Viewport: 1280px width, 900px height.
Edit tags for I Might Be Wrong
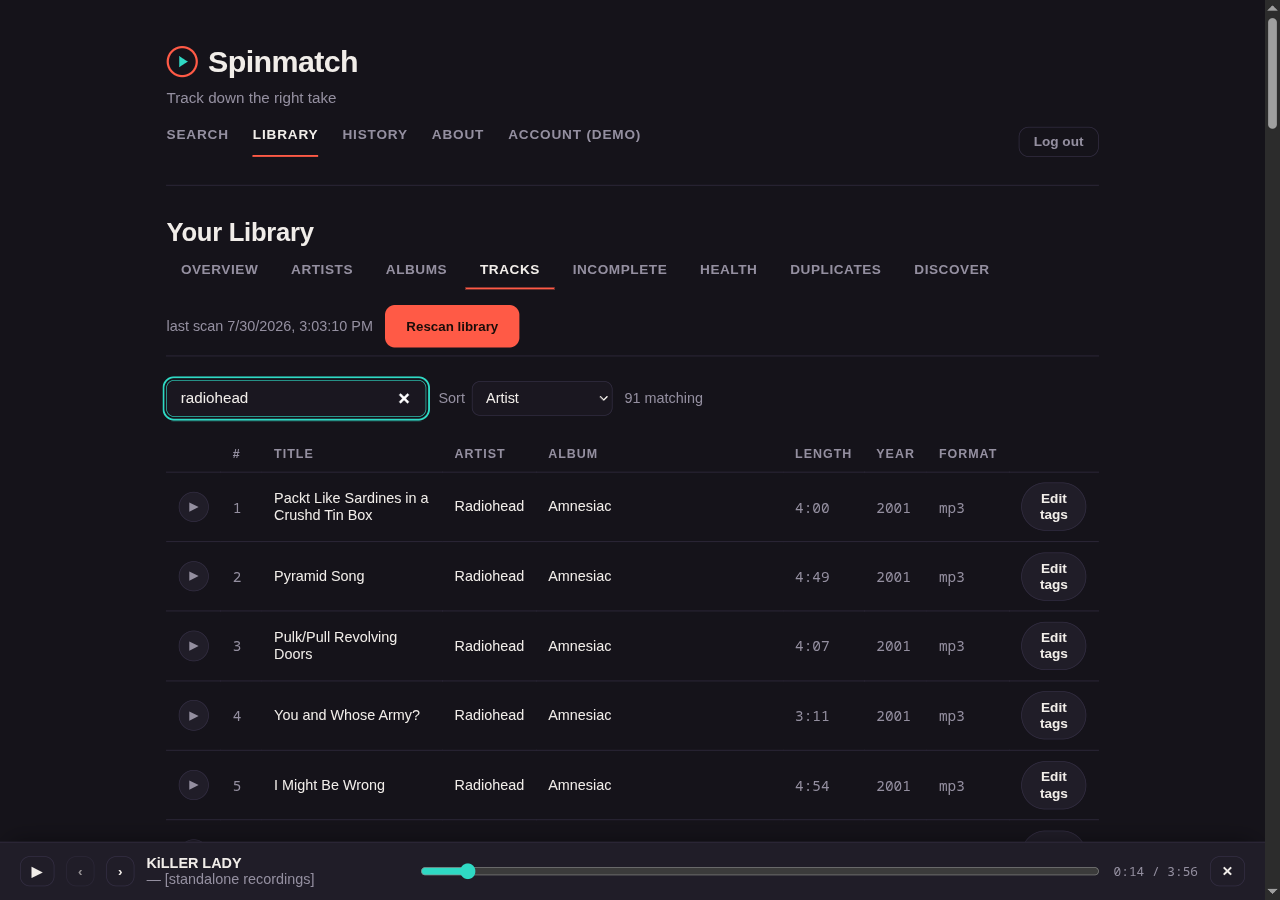pyautogui.click(x=1053, y=785)
